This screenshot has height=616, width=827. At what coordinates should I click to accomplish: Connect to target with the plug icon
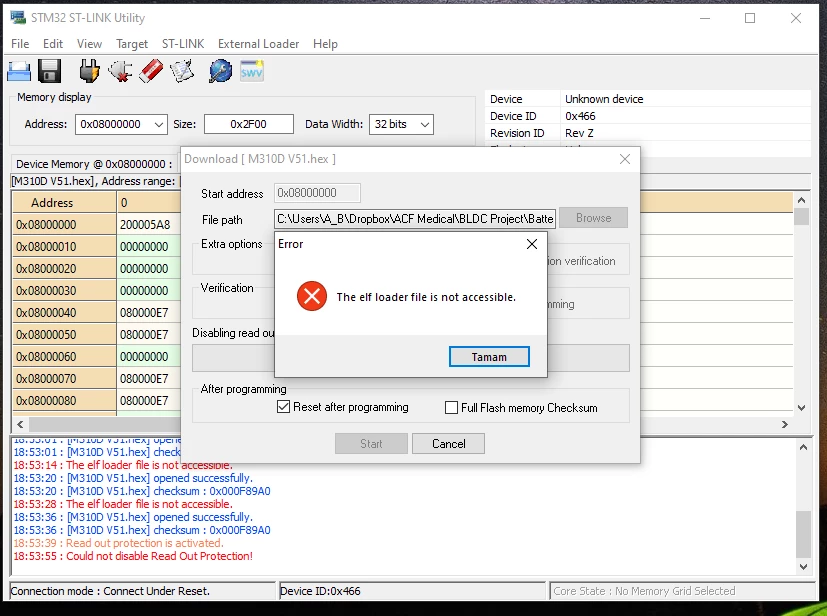click(x=89, y=71)
